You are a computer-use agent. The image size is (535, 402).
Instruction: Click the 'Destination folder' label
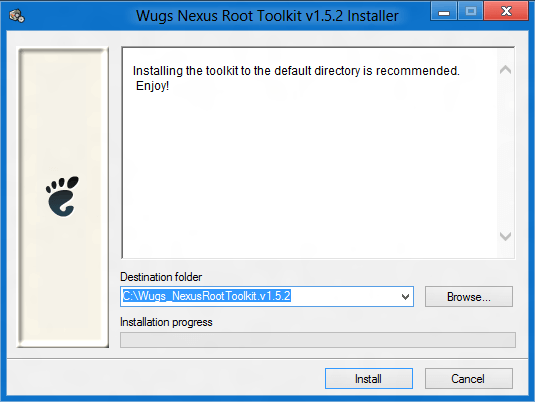point(161,277)
